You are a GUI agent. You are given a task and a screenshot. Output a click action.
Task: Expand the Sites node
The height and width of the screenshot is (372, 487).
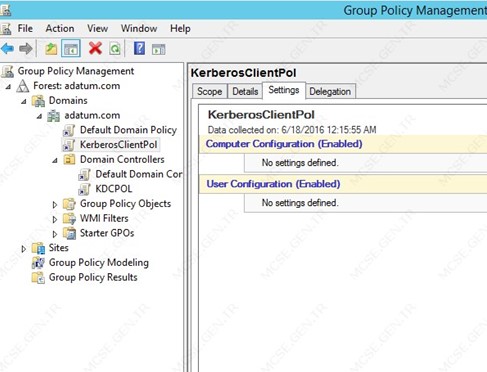tap(24, 249)
